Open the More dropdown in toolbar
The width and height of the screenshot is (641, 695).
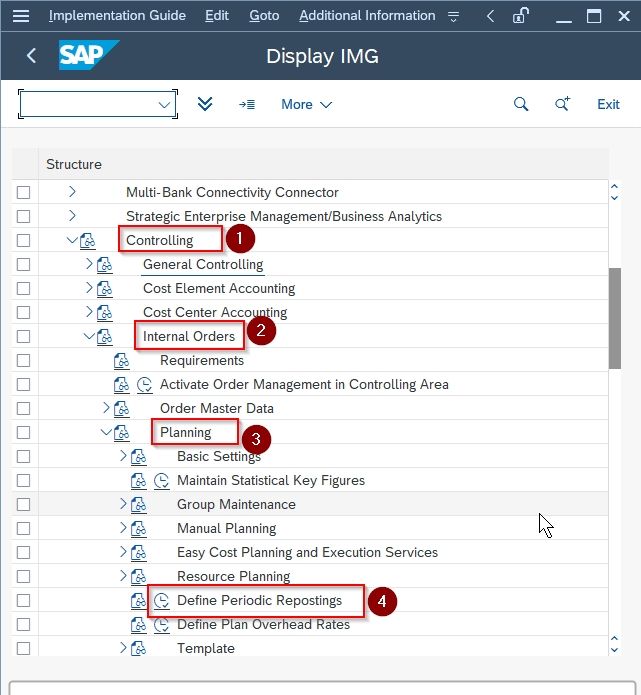point(306,105)
